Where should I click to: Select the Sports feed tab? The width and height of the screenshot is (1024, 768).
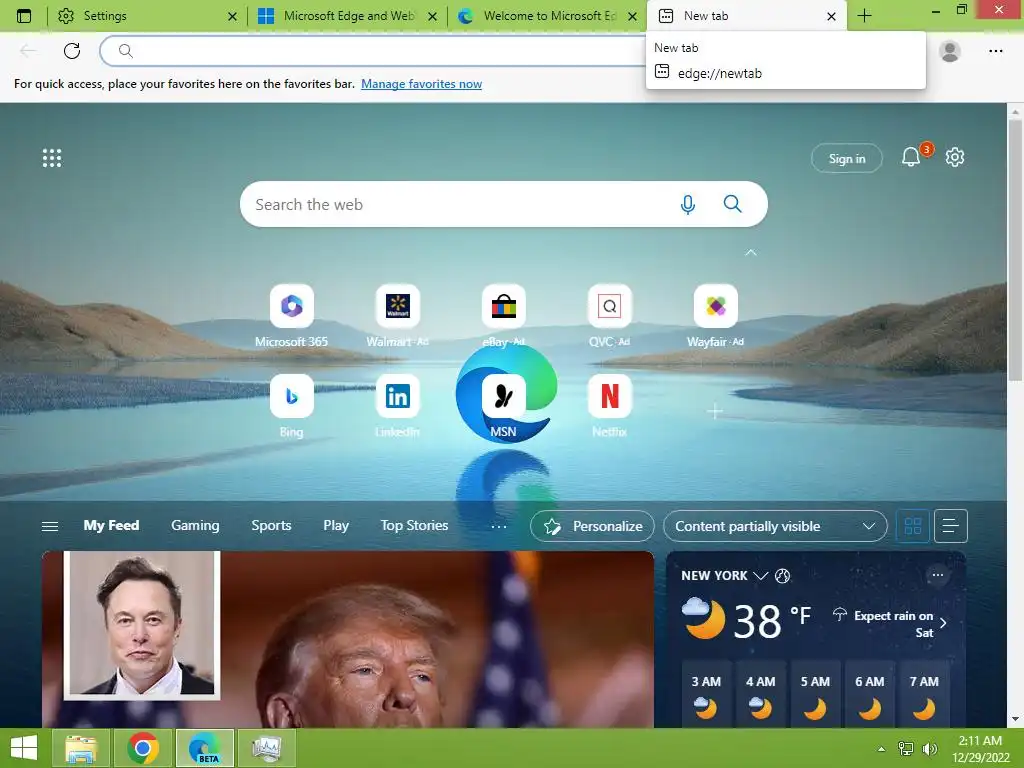[271, 526]
